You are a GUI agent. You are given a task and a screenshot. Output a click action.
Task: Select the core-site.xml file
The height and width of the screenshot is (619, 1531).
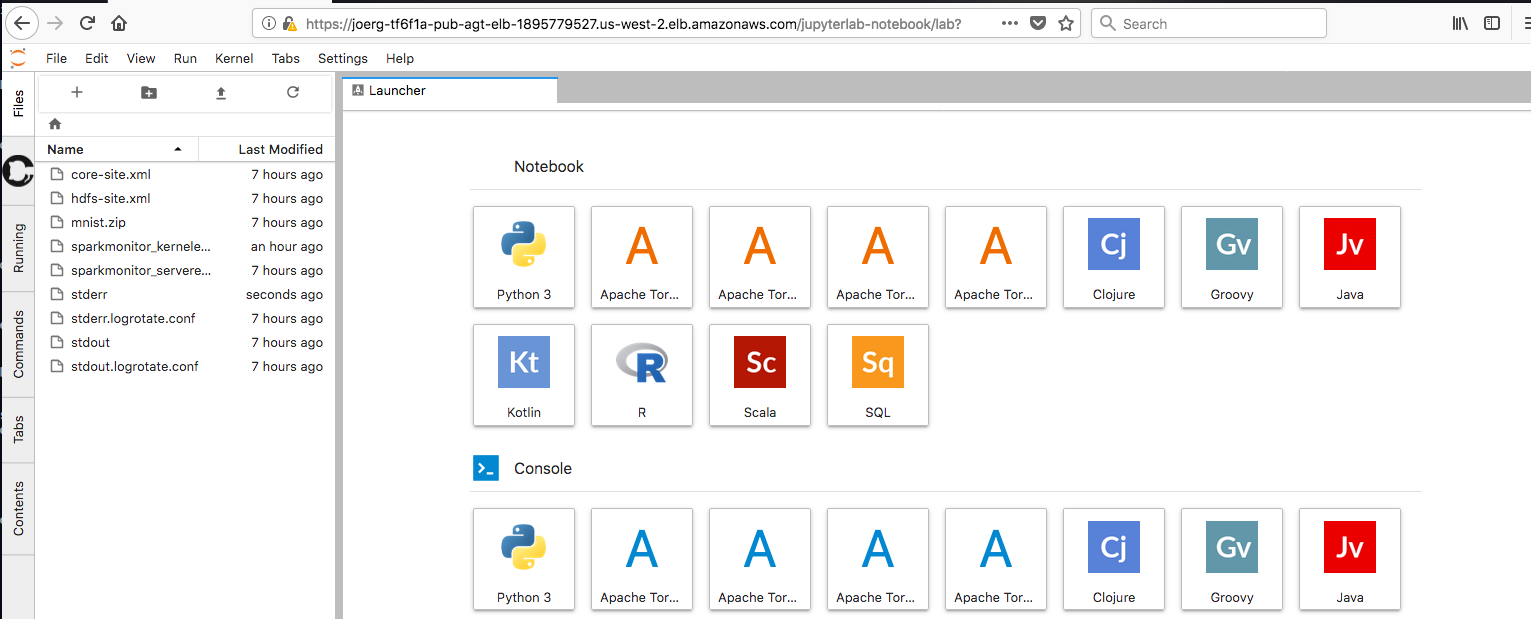coord(186,174)
